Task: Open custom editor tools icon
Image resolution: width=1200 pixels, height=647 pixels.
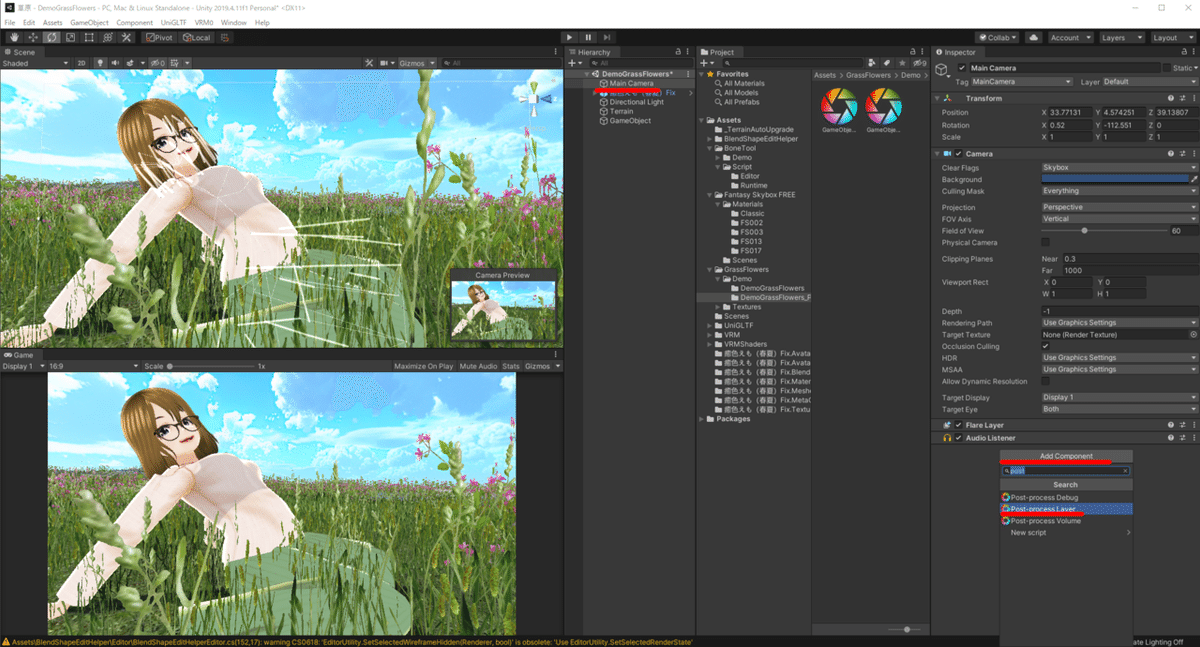Action: pos(127,37)
